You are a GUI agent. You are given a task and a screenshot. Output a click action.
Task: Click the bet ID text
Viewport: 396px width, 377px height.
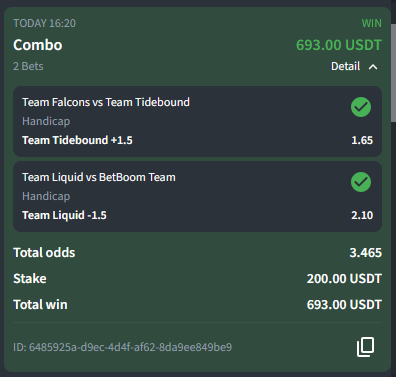coord(122,347)
